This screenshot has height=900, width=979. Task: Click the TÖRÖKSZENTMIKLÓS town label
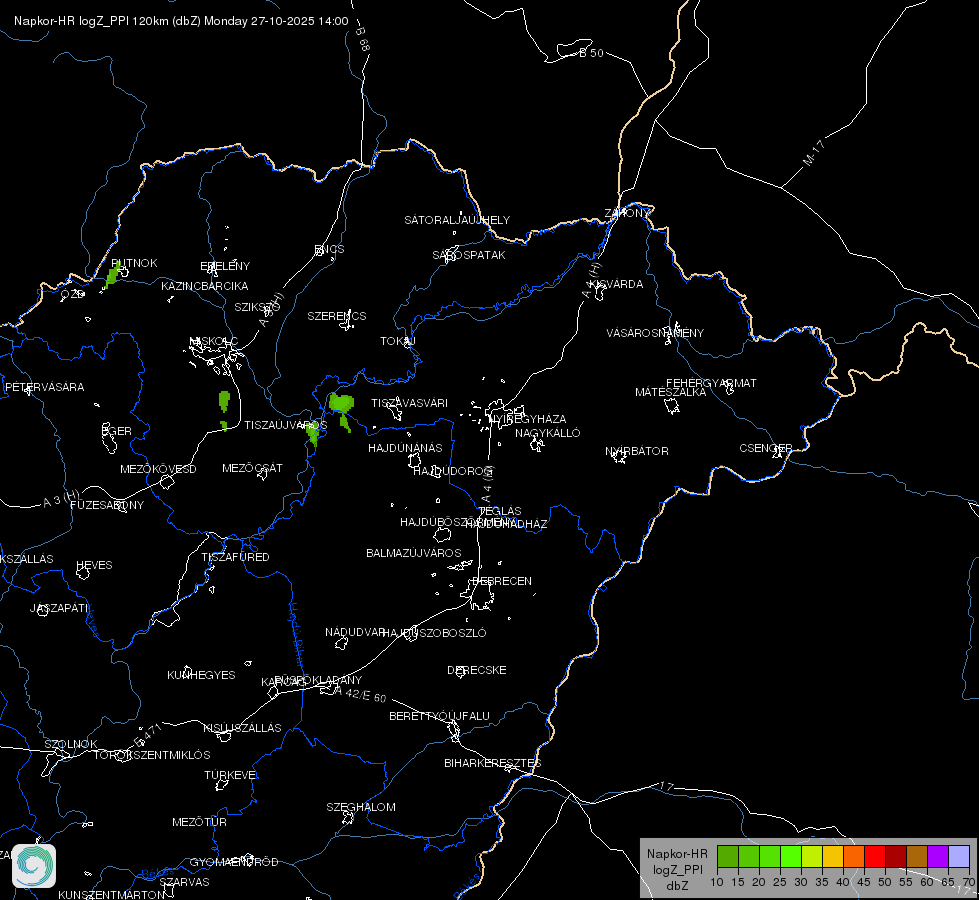pyautogui.click(x=152, y=755)
